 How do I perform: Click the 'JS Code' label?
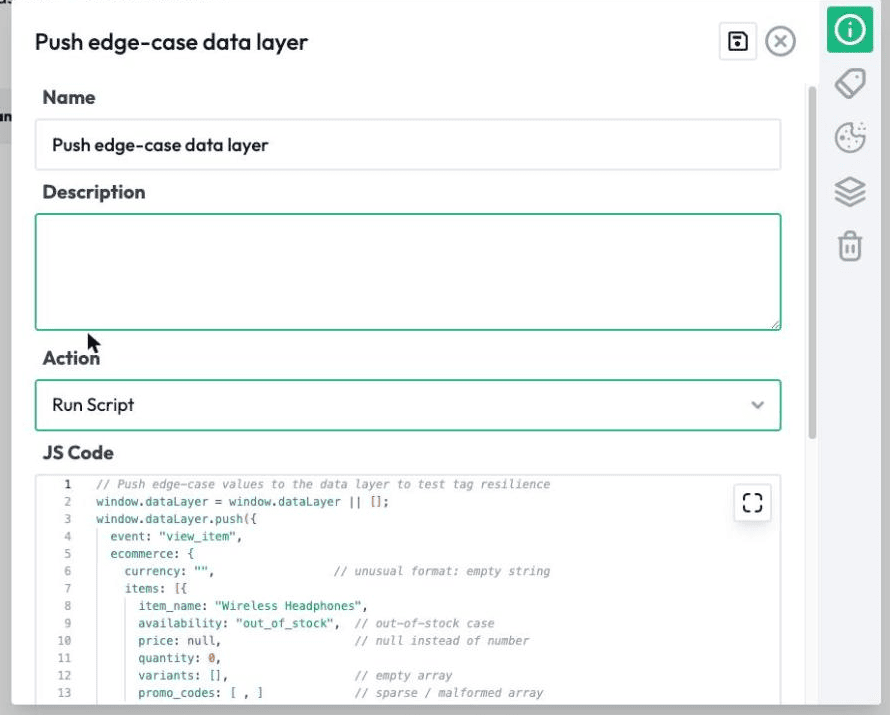(x=78, y=453)
